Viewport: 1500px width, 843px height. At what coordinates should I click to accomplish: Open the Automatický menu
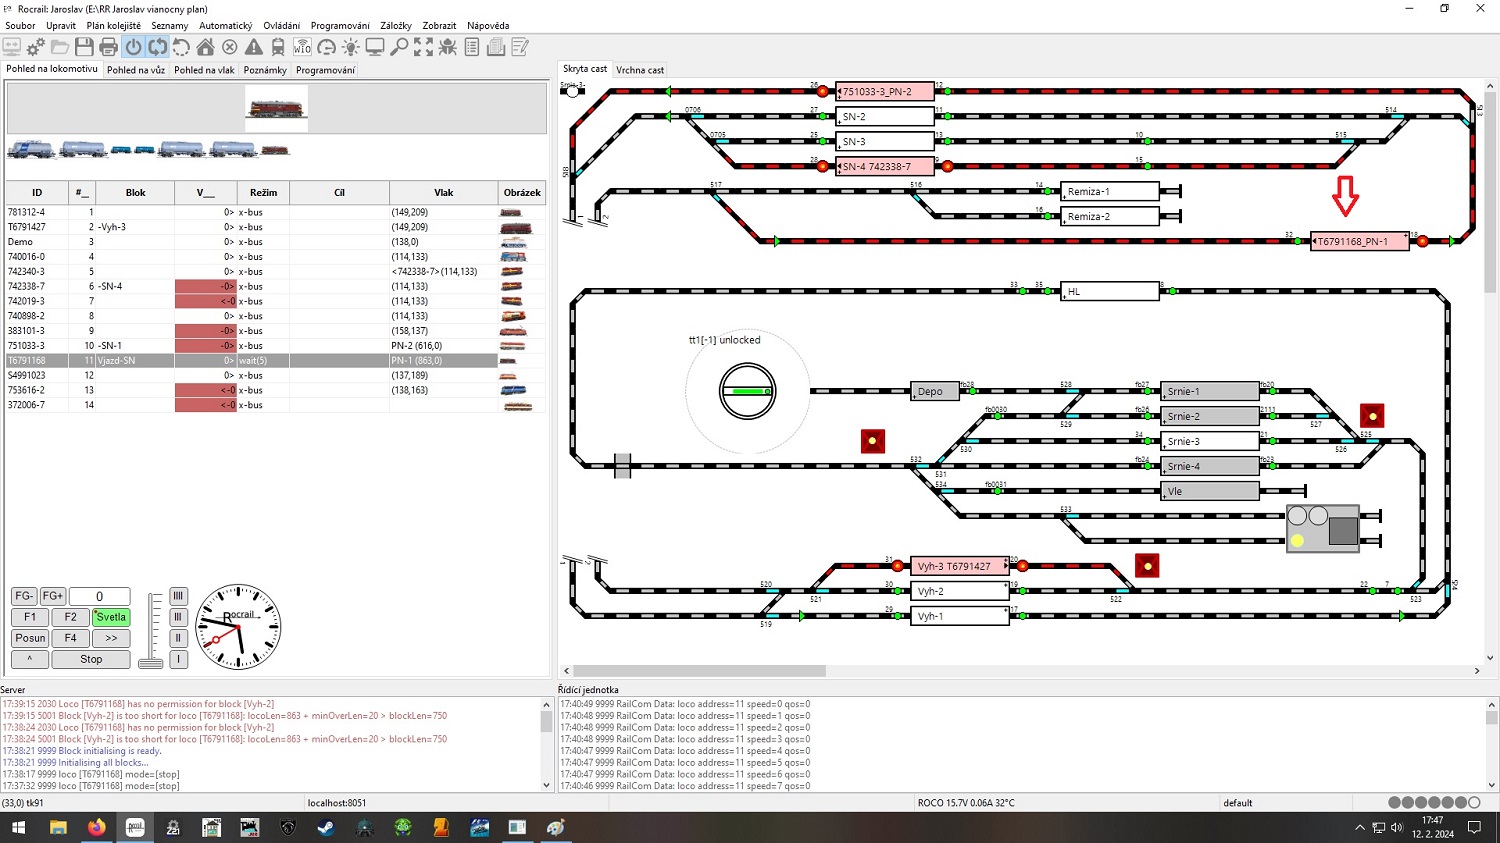(x=225, y=26)
